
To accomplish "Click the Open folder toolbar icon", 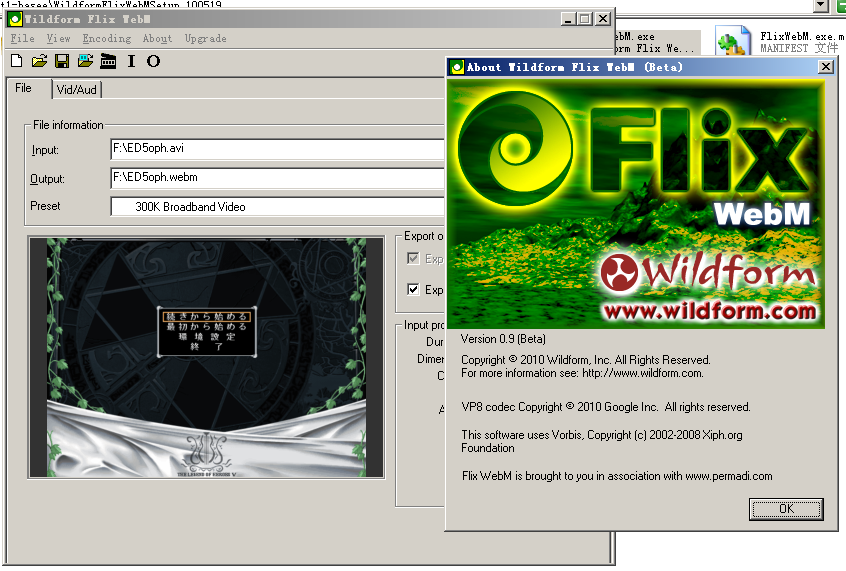I will pyautogui.click(x=39, y=62).
